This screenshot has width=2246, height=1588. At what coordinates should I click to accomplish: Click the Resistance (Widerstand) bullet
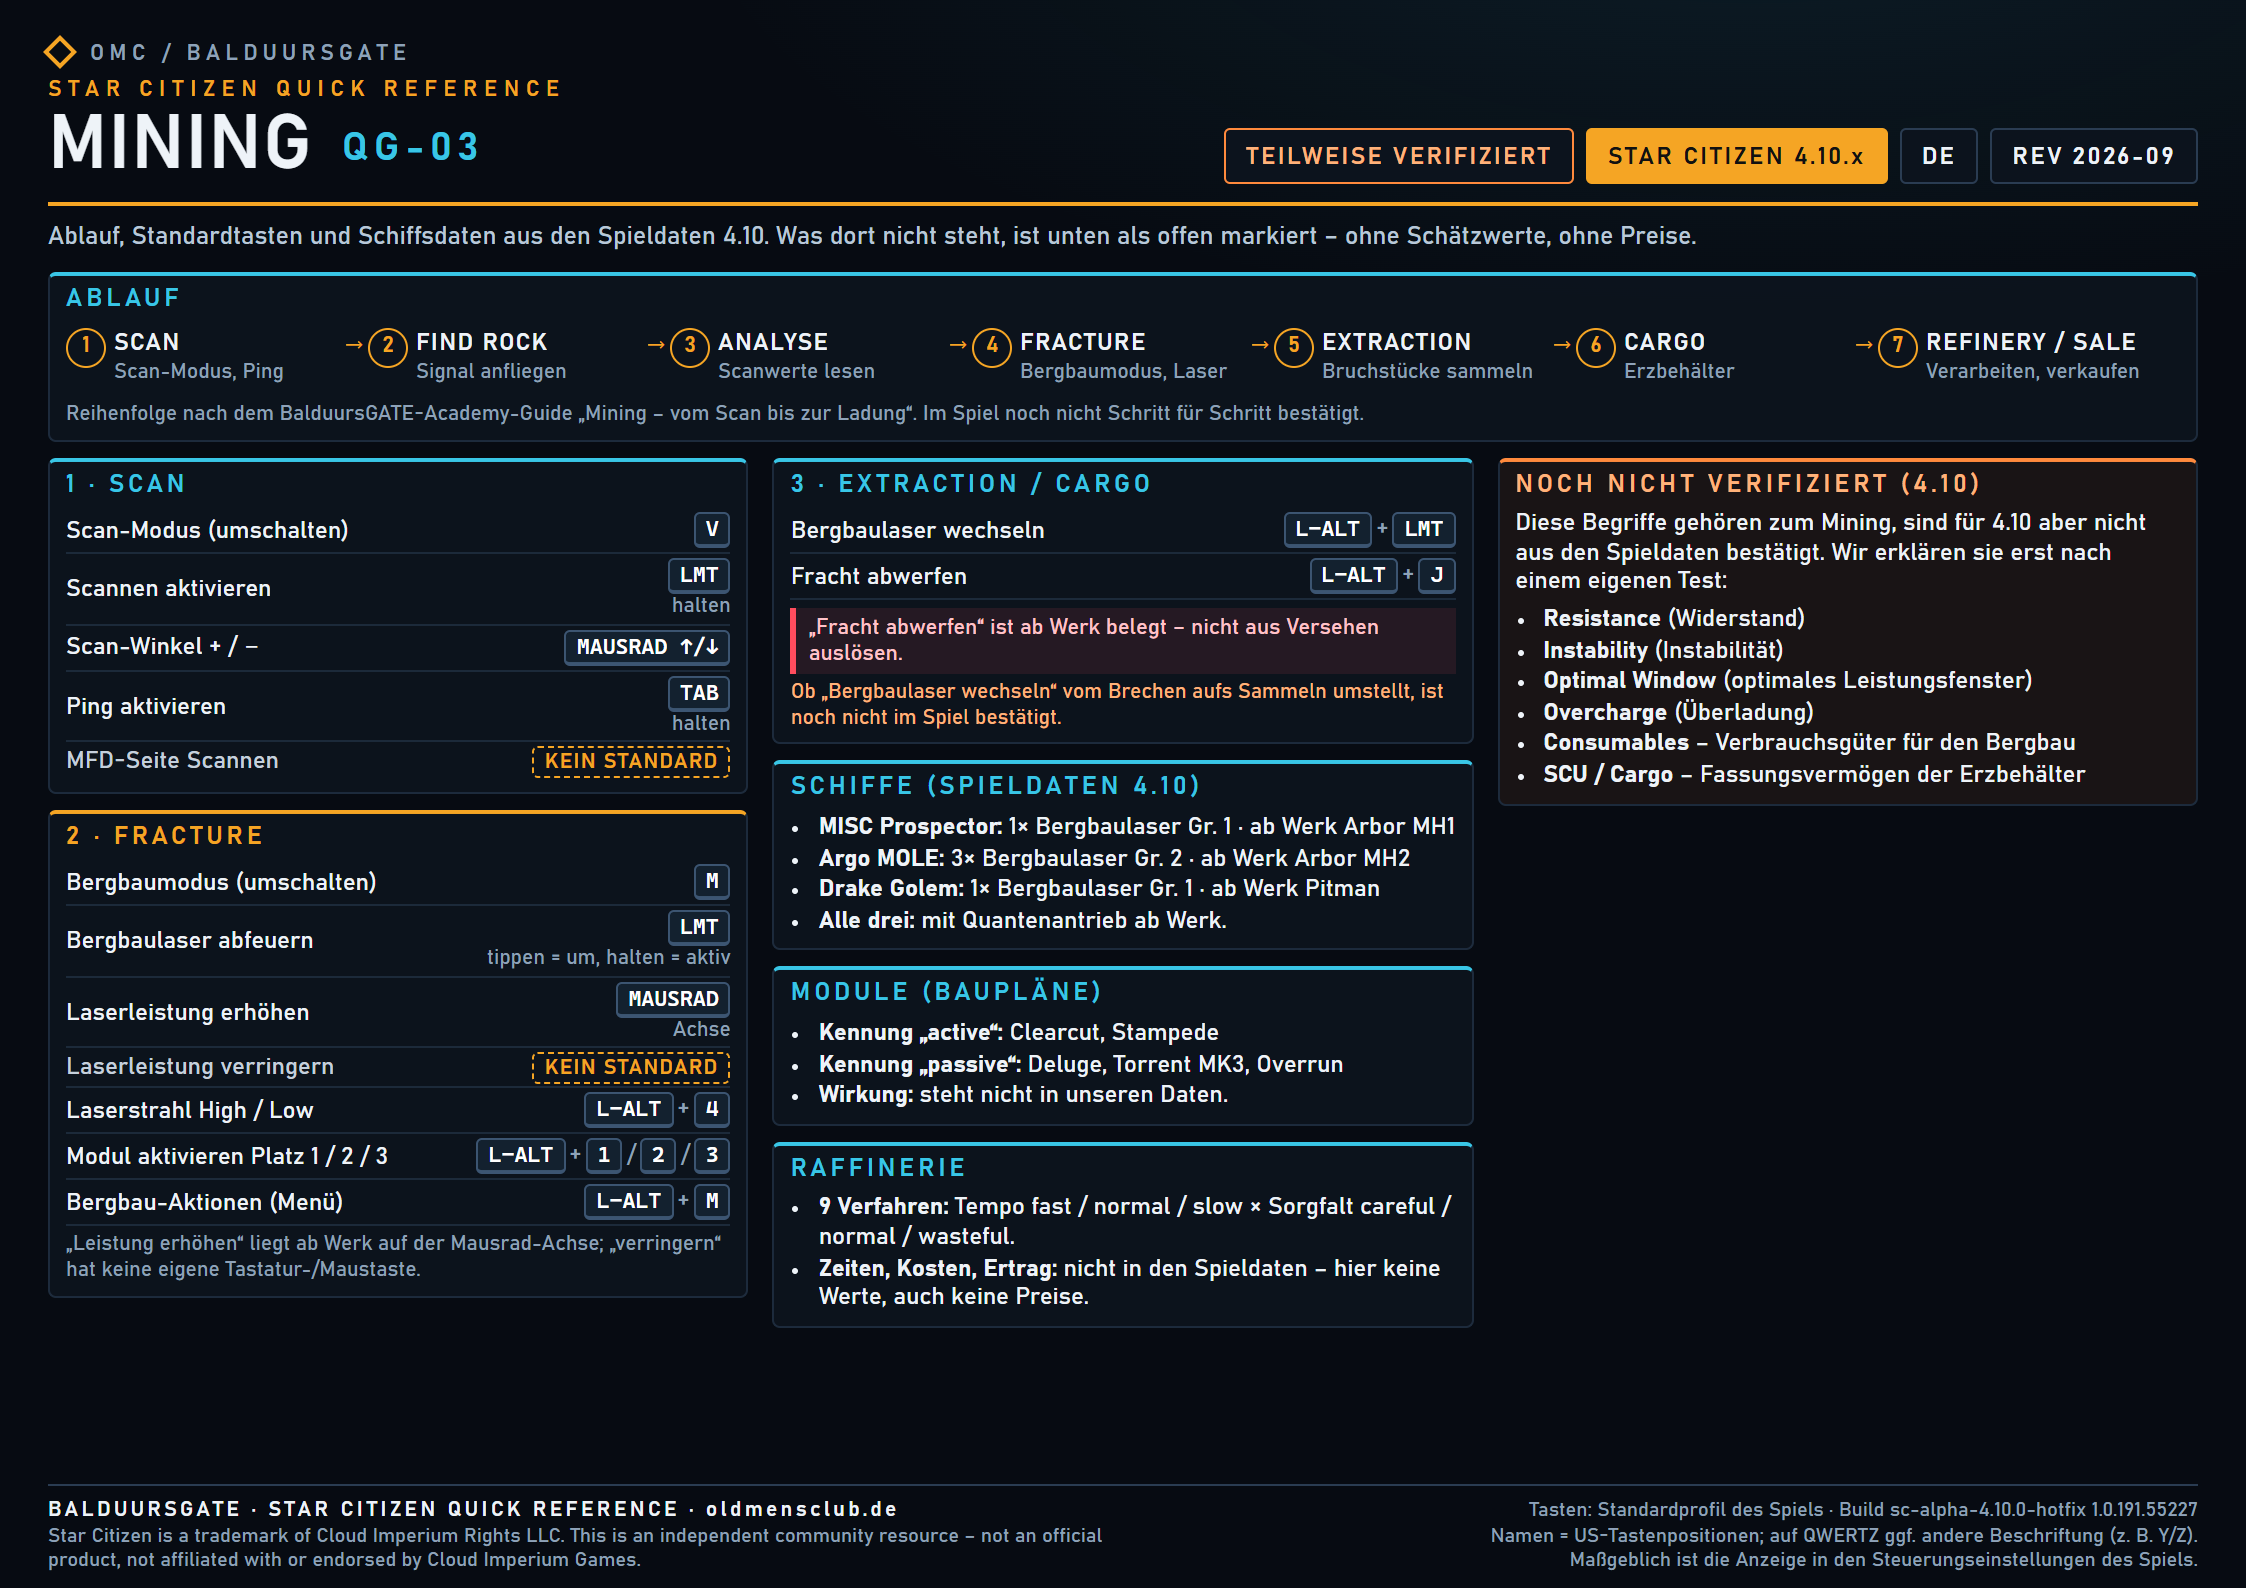[1674, 618]
